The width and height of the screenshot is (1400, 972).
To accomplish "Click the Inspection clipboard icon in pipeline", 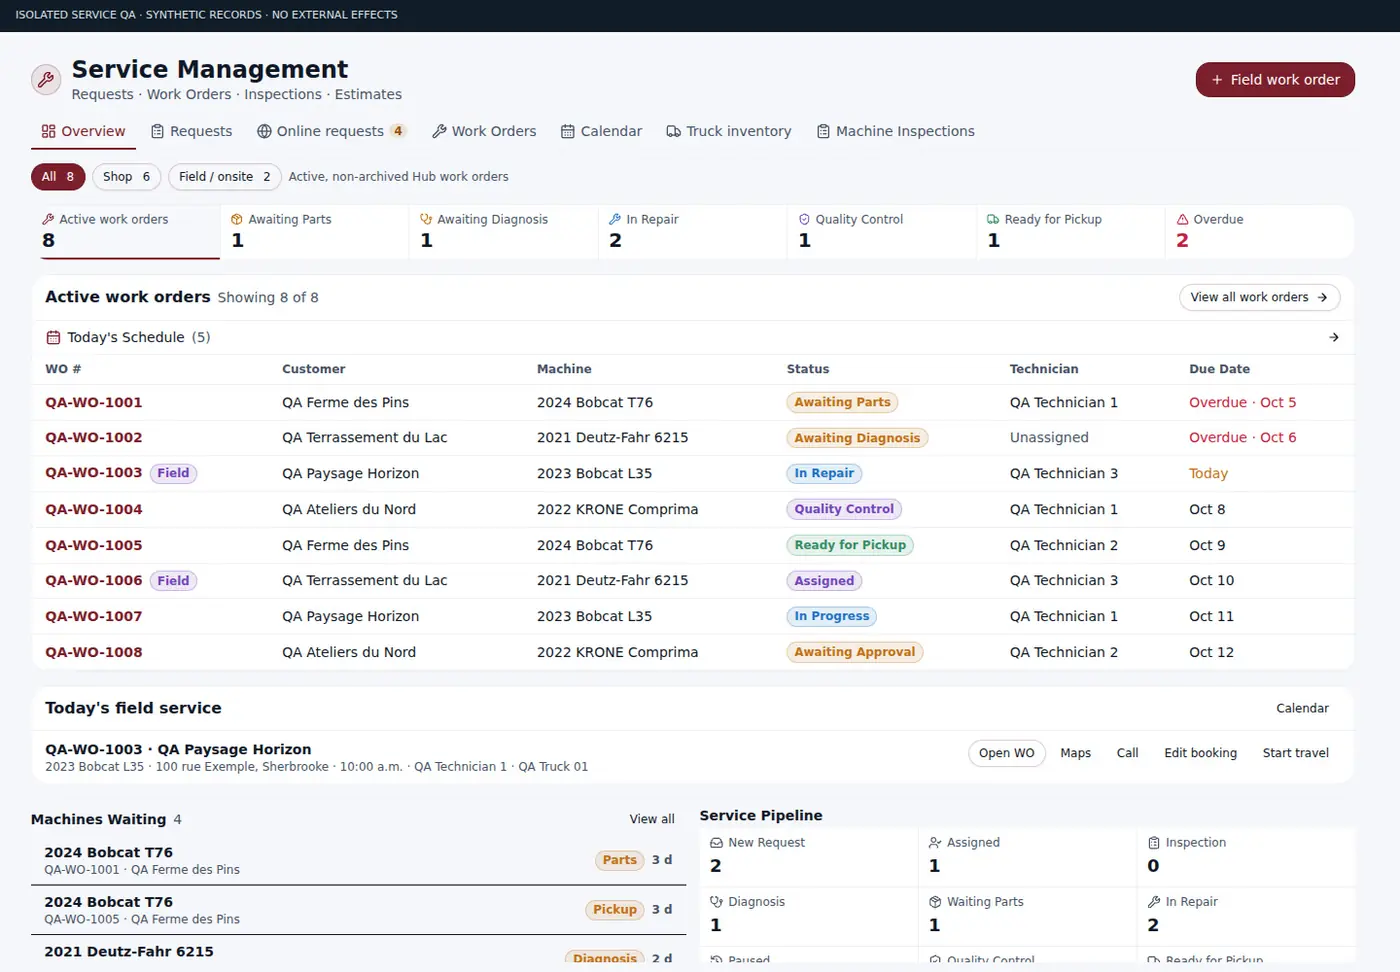I will pos(1154,843).
